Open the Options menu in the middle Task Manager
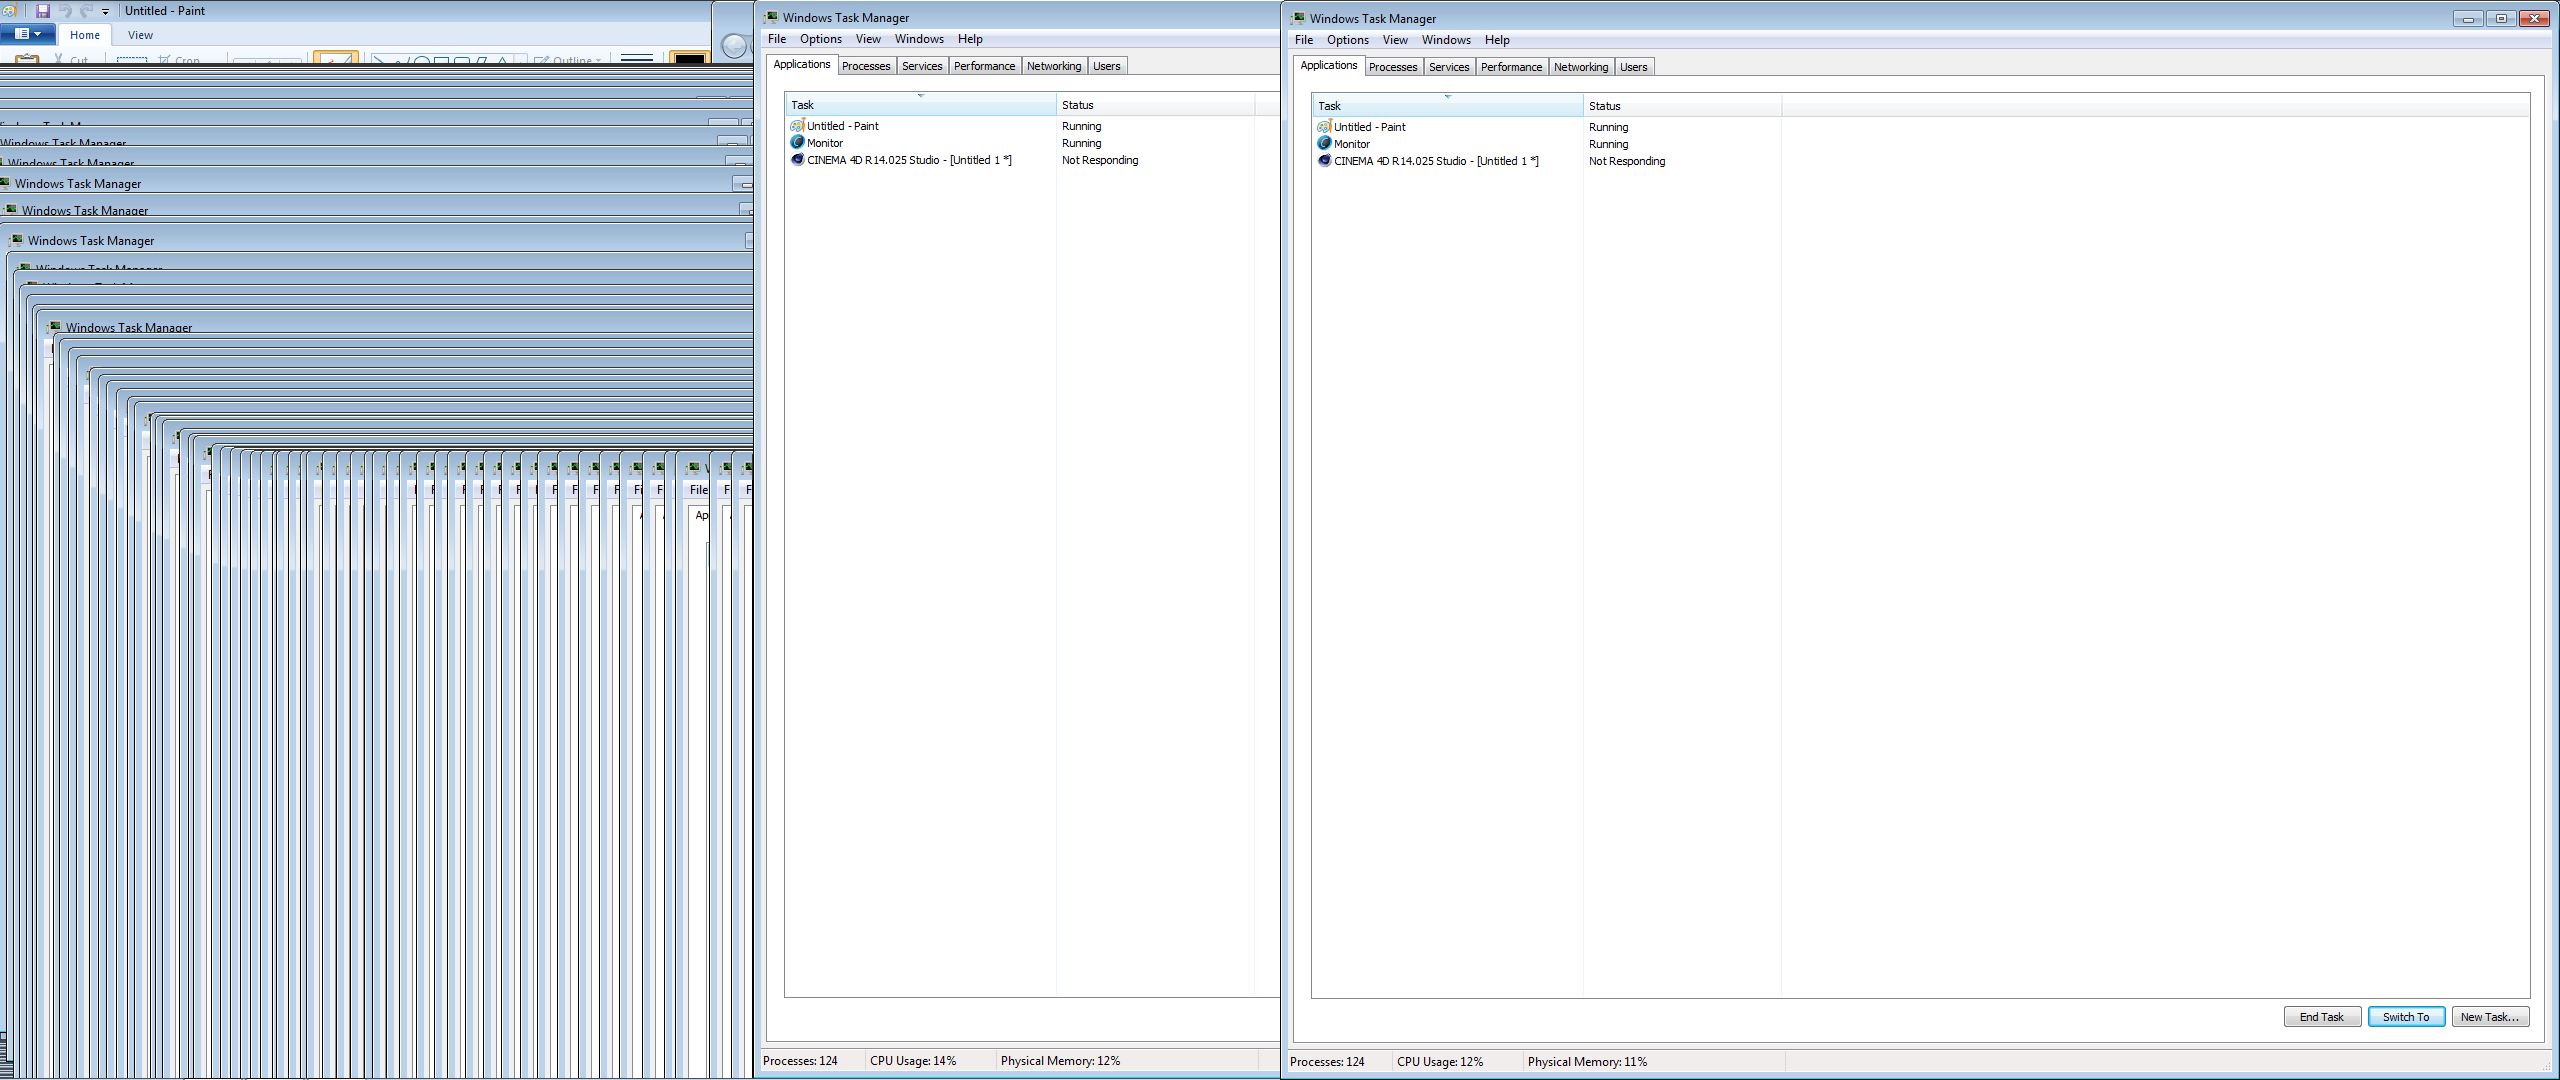Viewport: 2560px width, 1080px height. (x=820, y=39)
